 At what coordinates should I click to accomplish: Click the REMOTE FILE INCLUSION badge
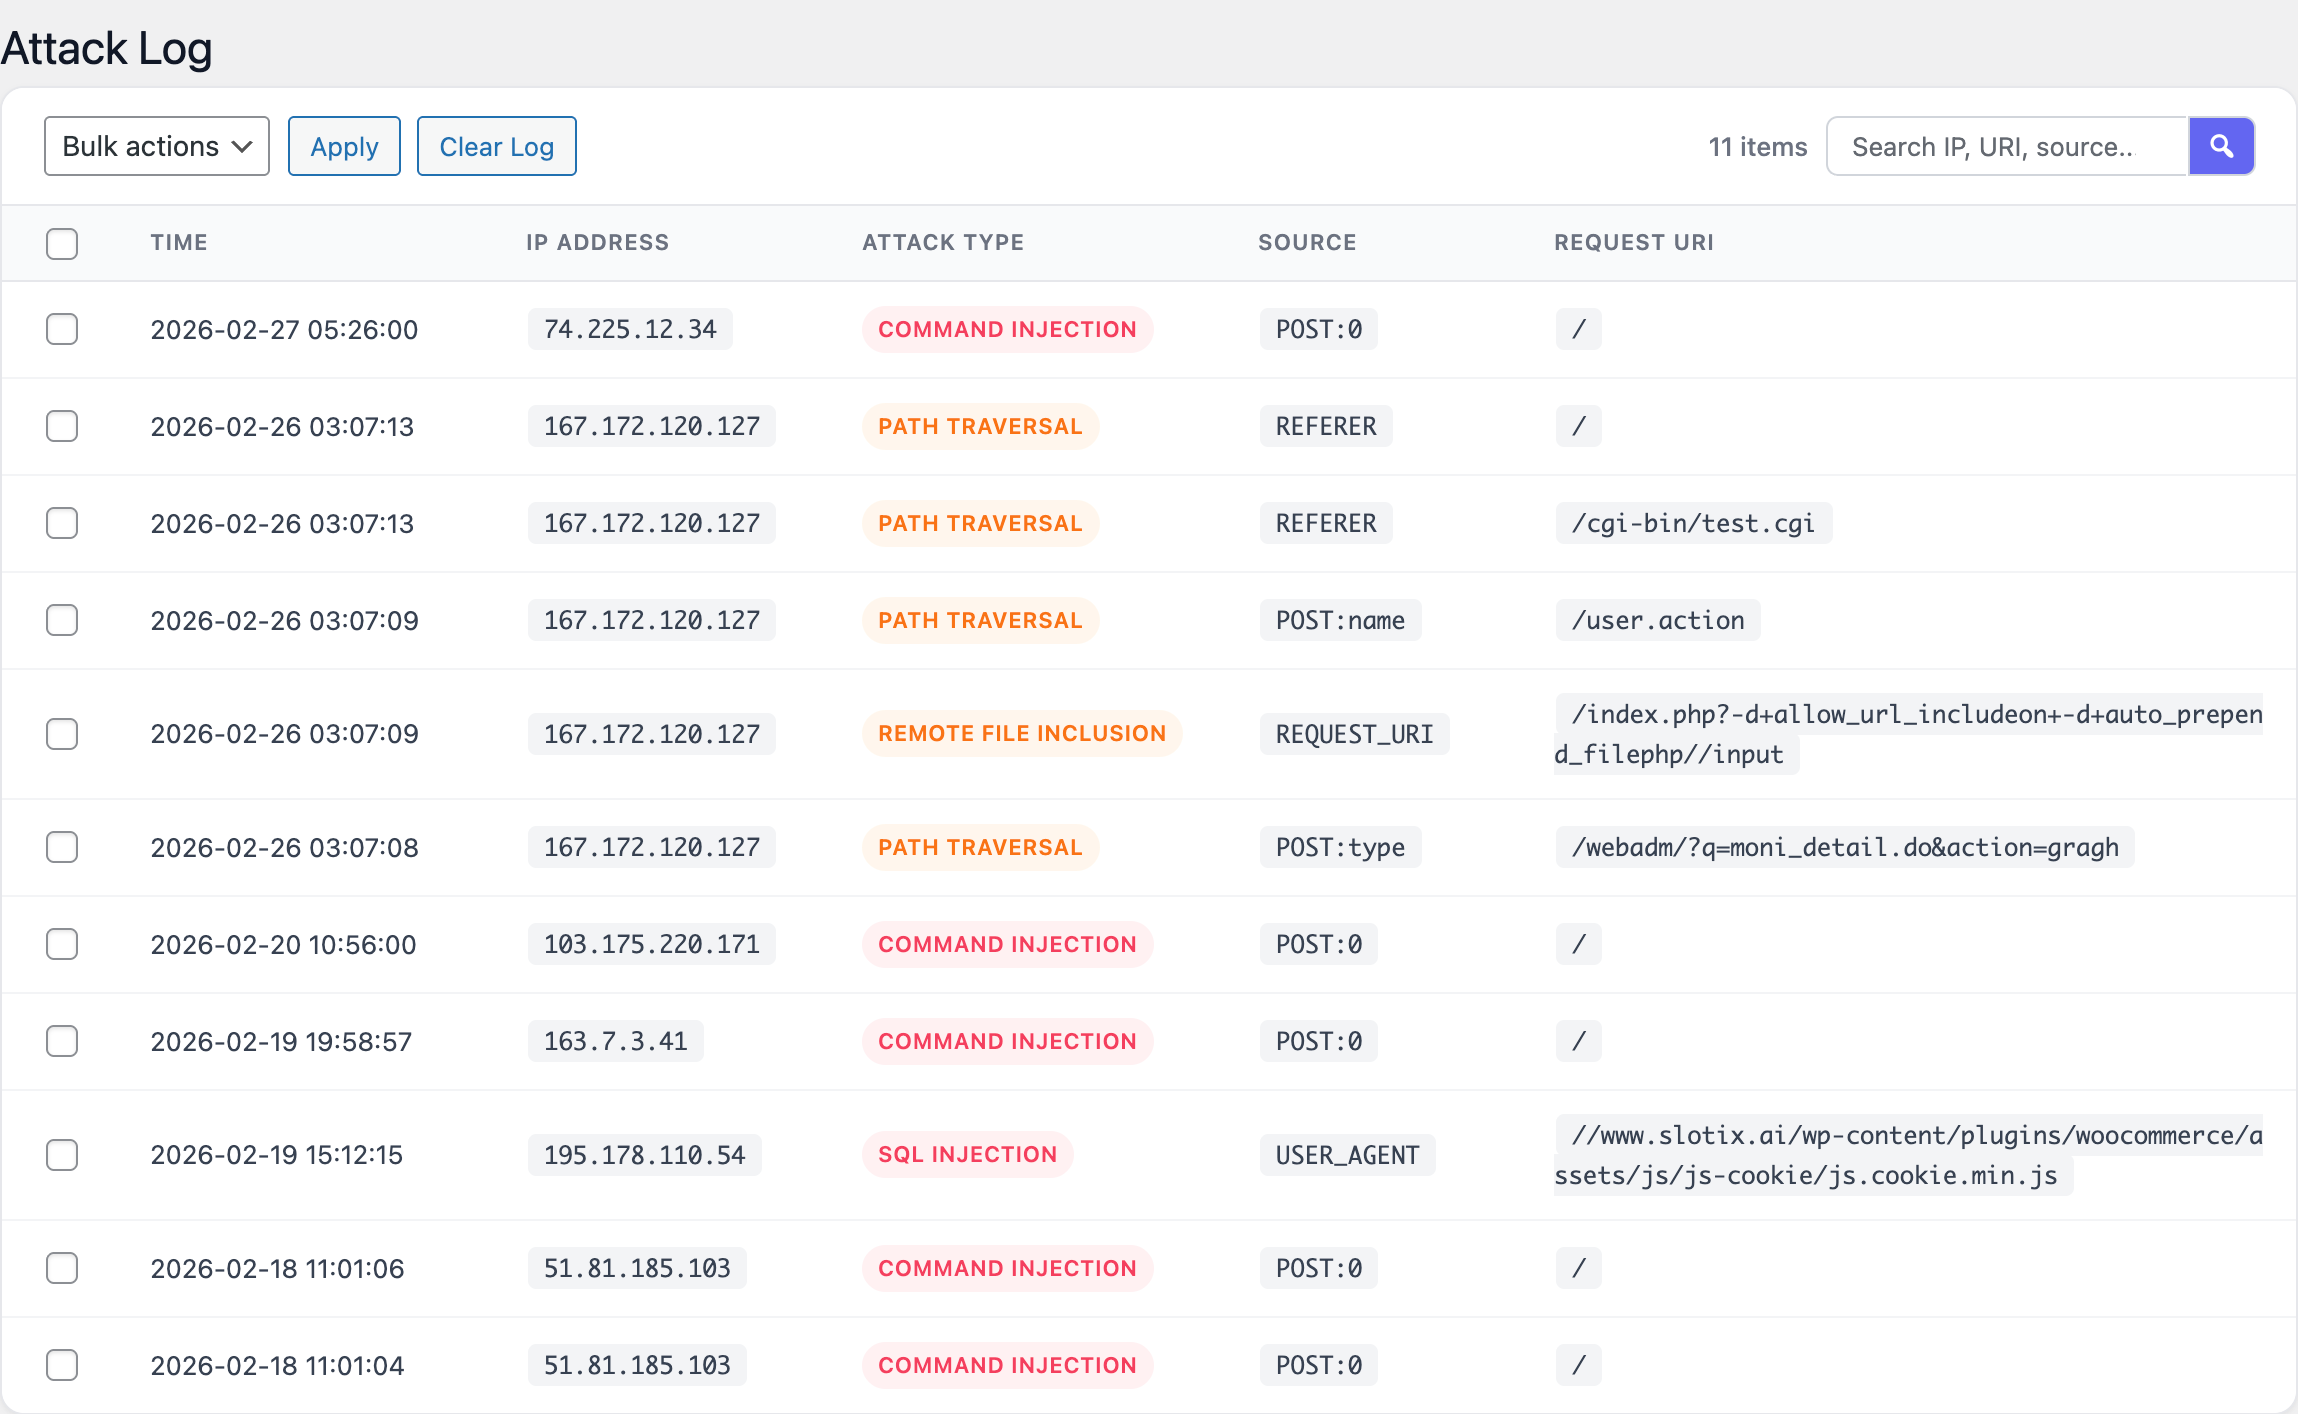click(1021, 734)
